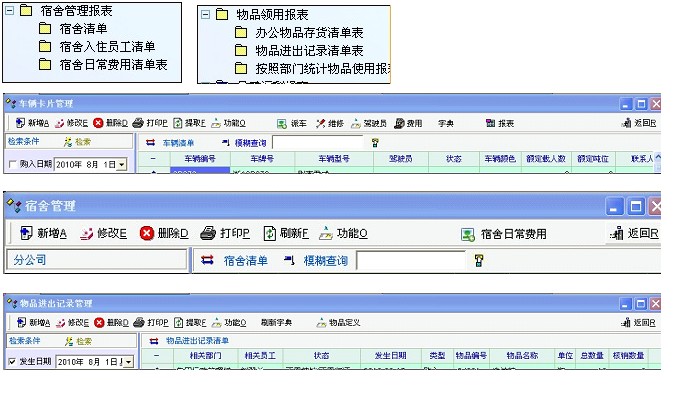Click the 模糊查询 text field in 宿舍管理
Image resolution: width=682 pixels, height=397 pixels.
[411, 260]
